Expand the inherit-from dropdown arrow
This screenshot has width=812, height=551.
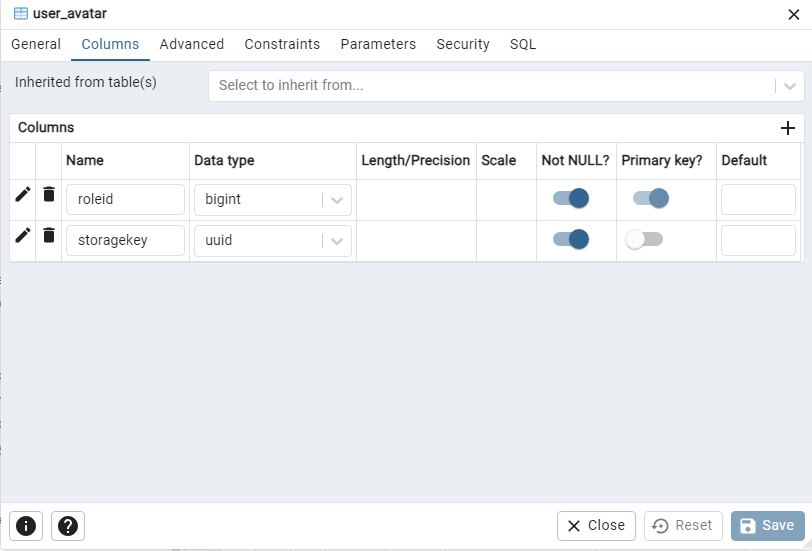click(x=790, y=86)
